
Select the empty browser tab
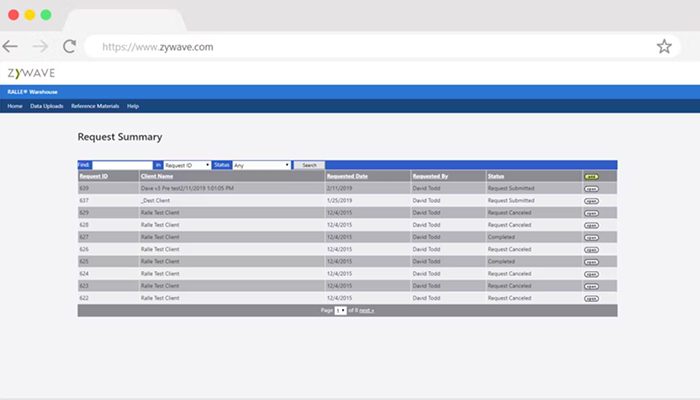coord(125,21)
